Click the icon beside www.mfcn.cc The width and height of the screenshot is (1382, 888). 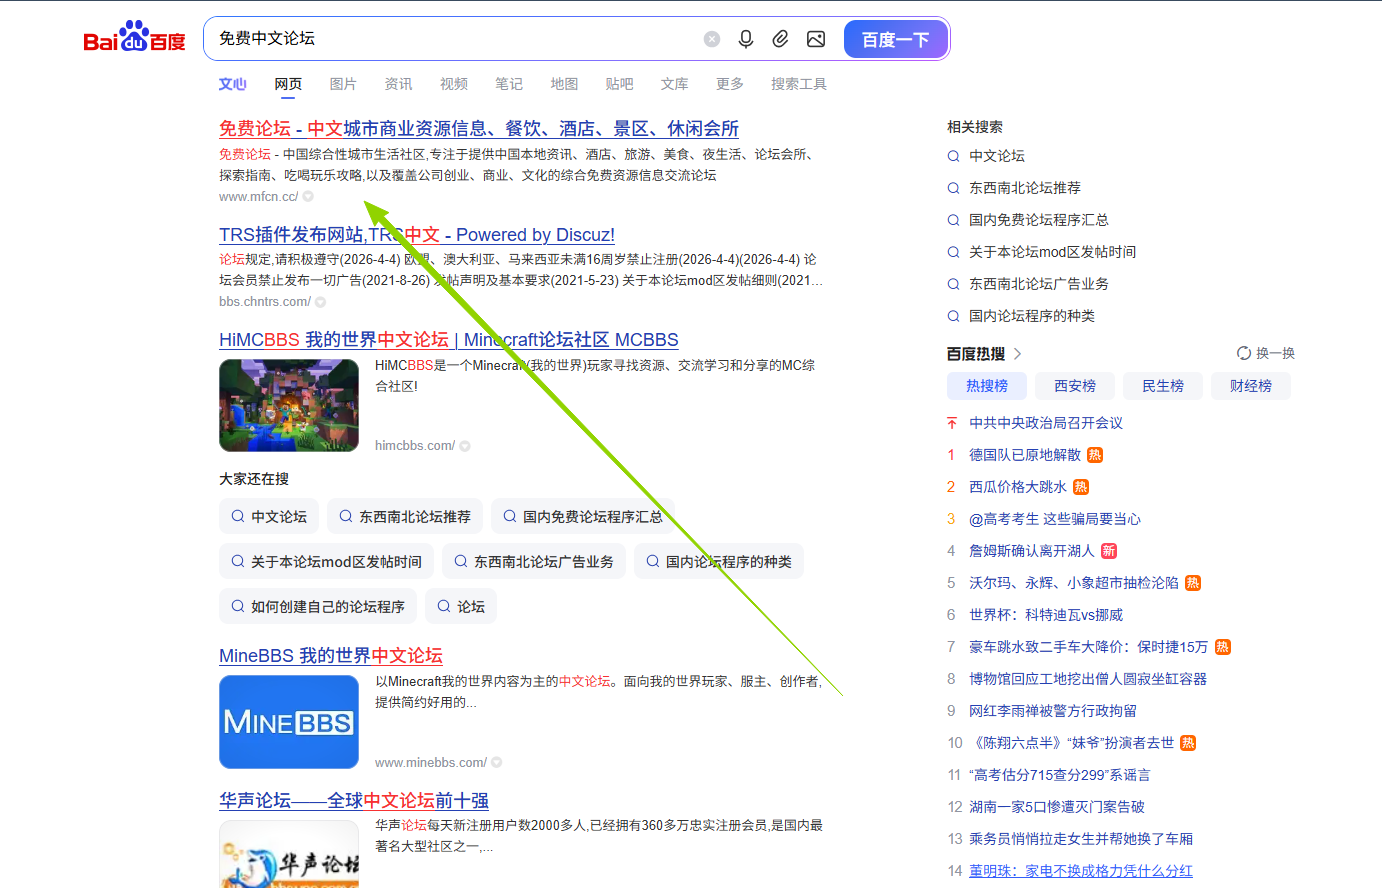pos(308,197)
